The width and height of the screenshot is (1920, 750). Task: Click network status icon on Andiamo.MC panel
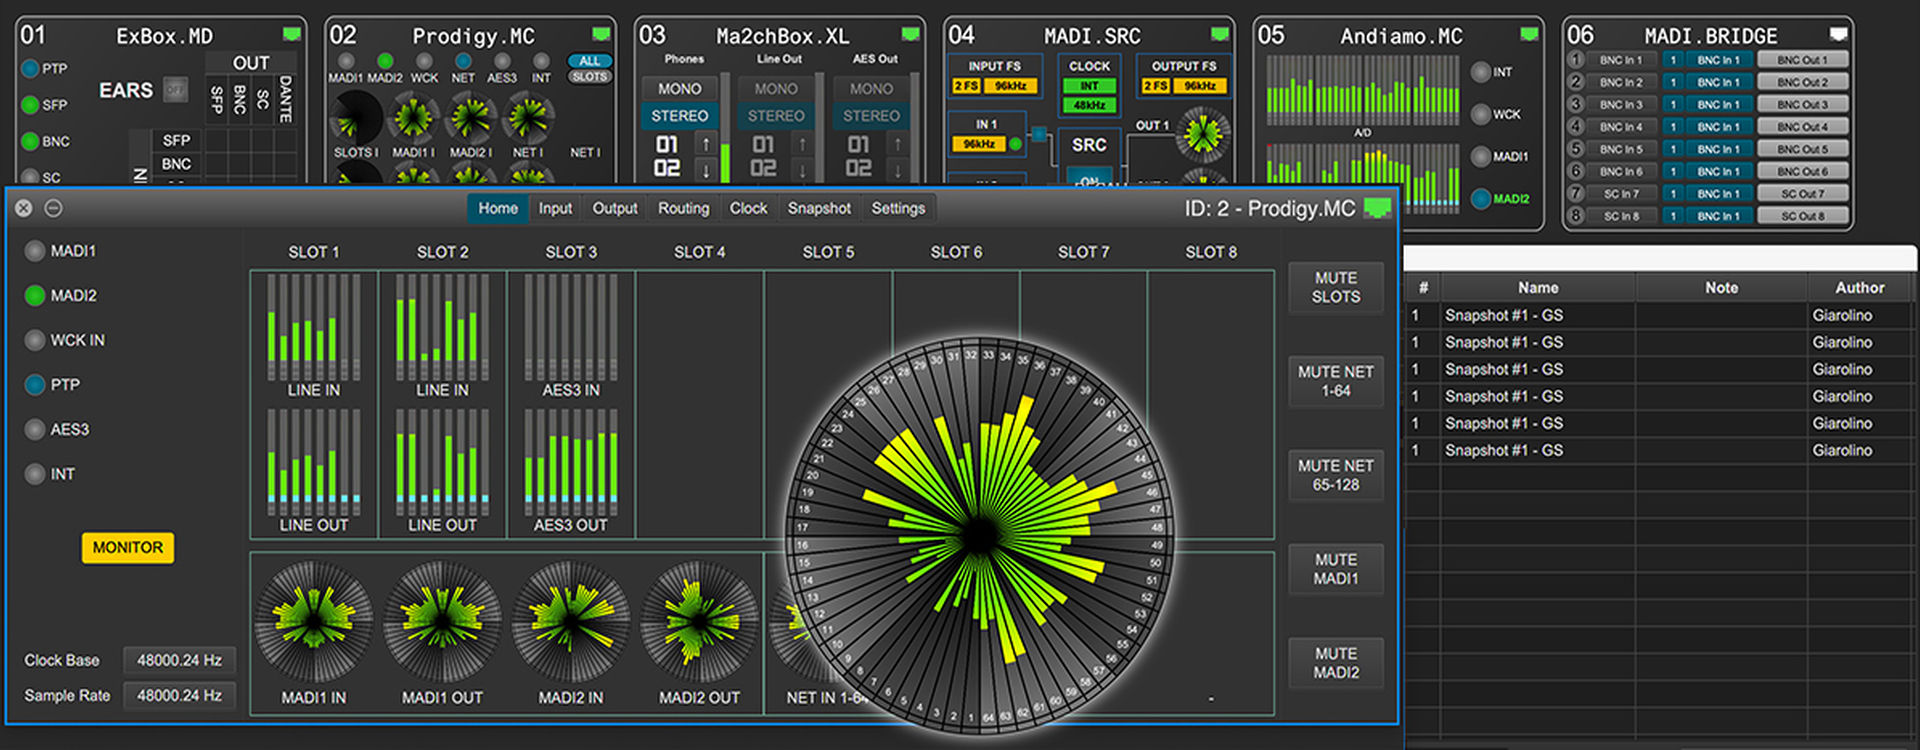coord(1530,34)
